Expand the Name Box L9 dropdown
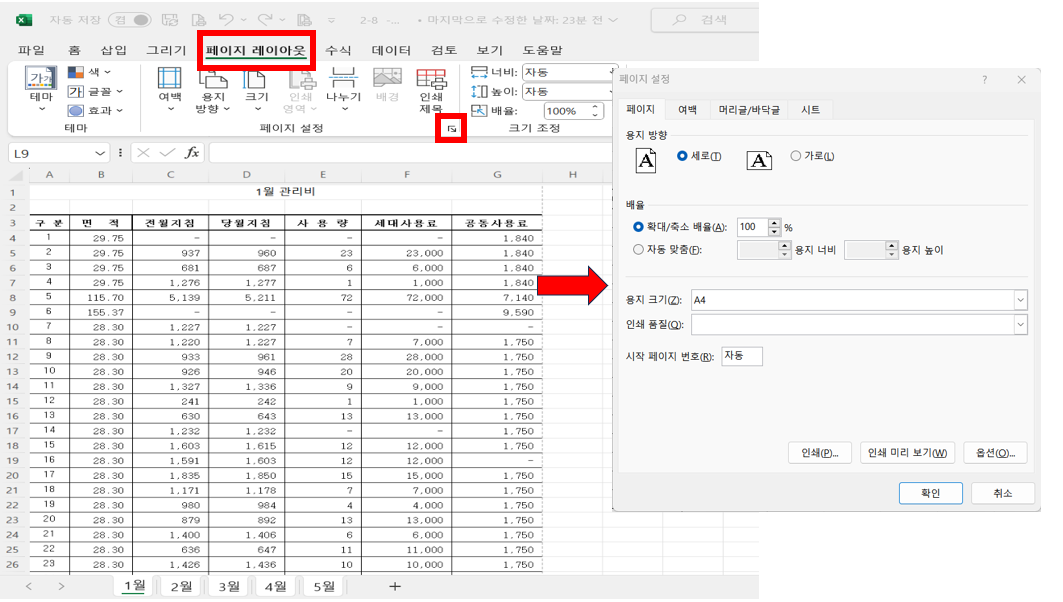 [x=100, y=153]
